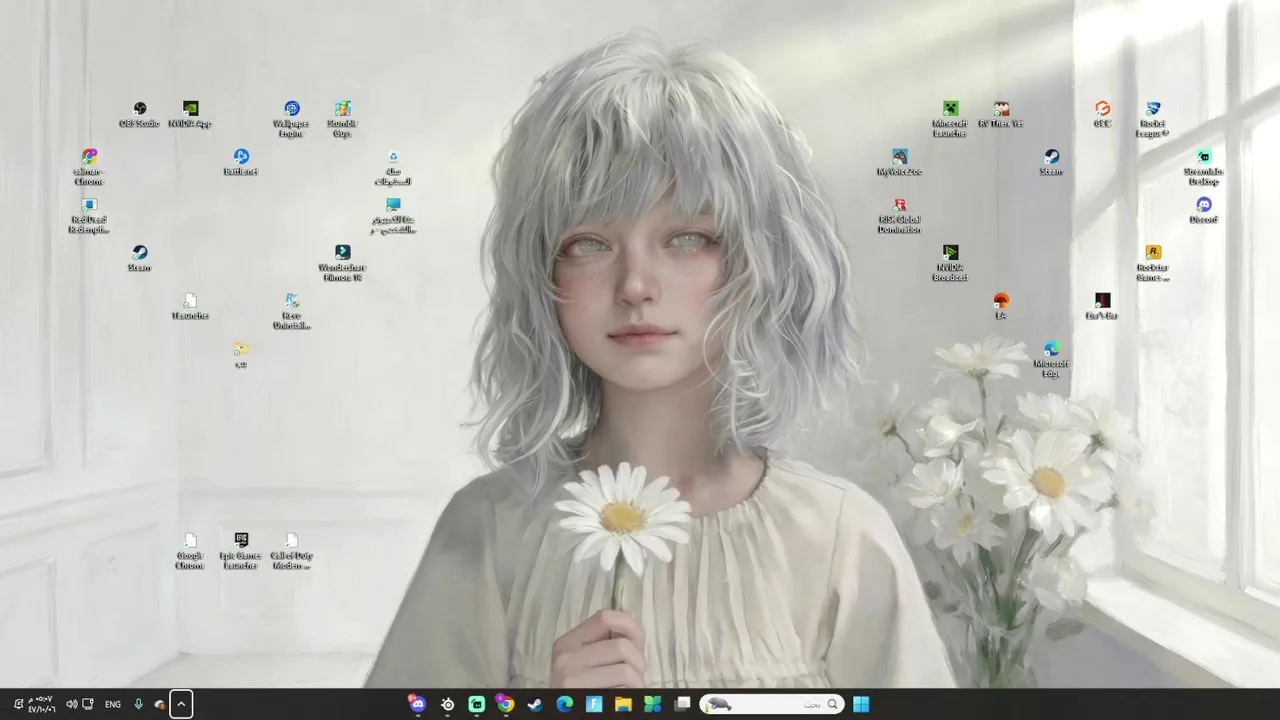
Task: Select the orange GEC desktop shortcut
Action: (x=1102, y=114)
